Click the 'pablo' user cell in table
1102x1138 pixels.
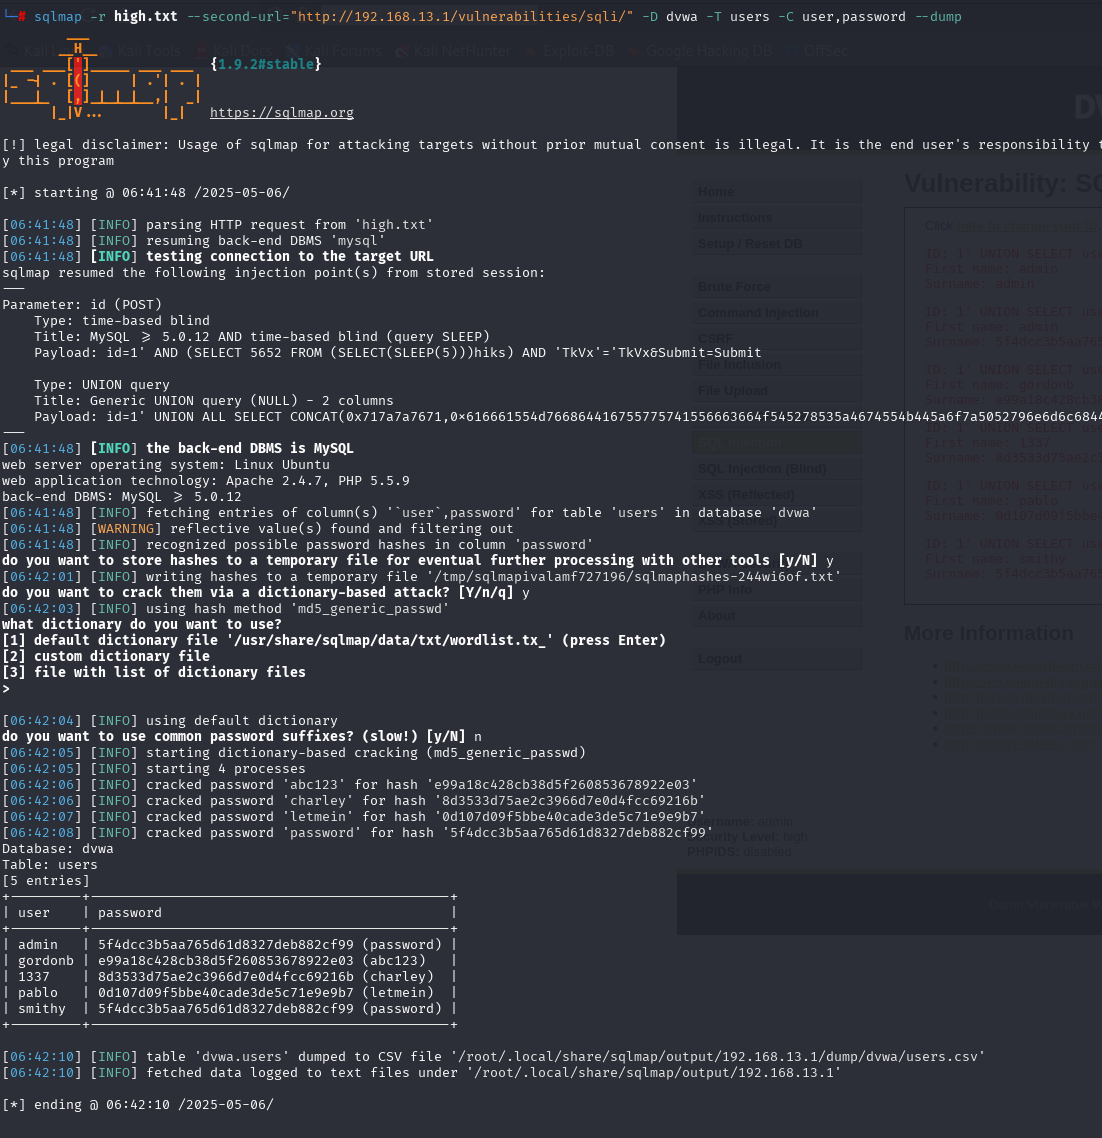(38, 992)
